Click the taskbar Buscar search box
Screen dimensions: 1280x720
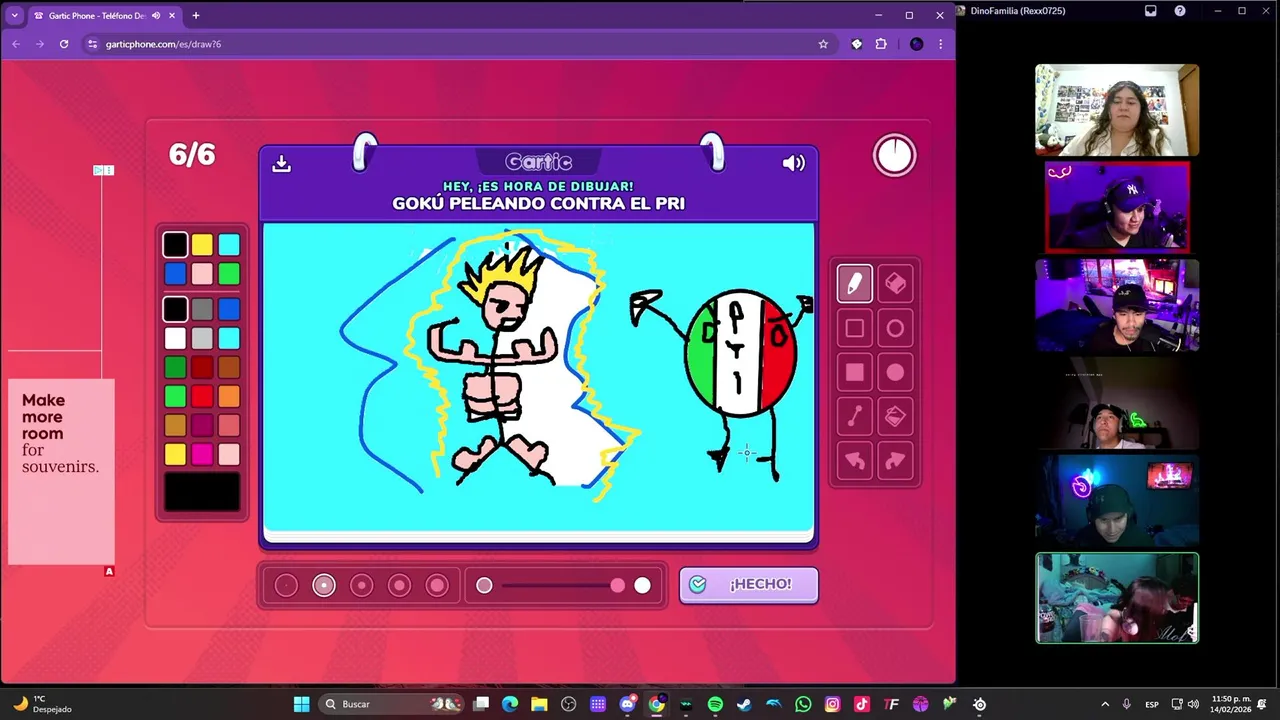(x=392, y=704)
